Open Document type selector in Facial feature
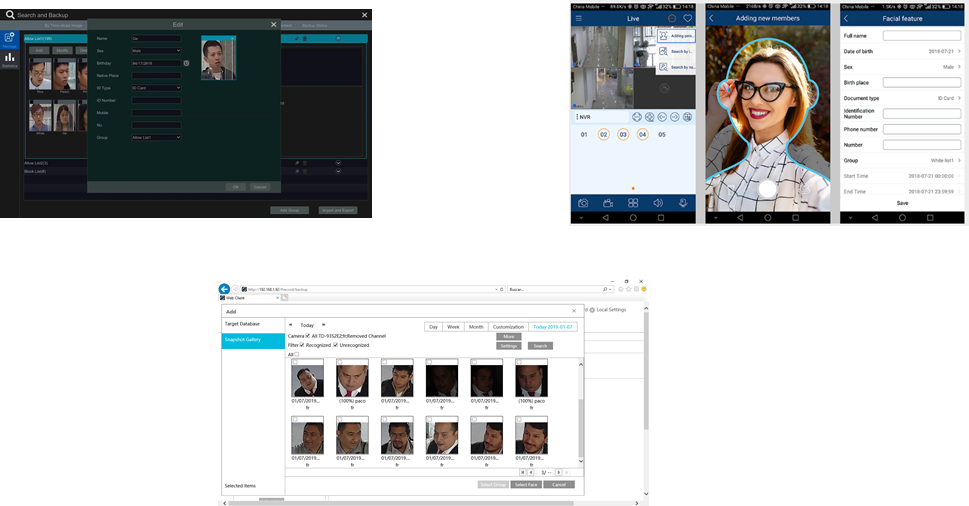 [902, 98]
